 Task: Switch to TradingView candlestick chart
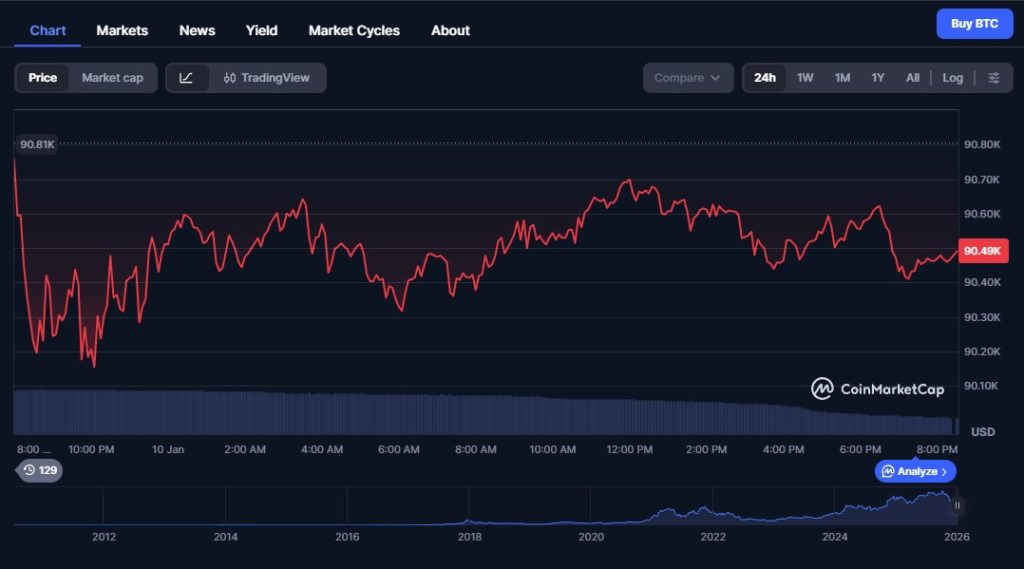point(266,78)
